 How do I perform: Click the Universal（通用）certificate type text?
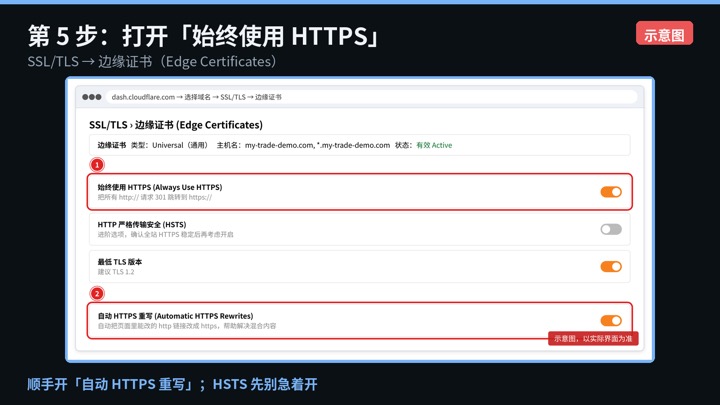pyautogui.click(x=180, y=145)
